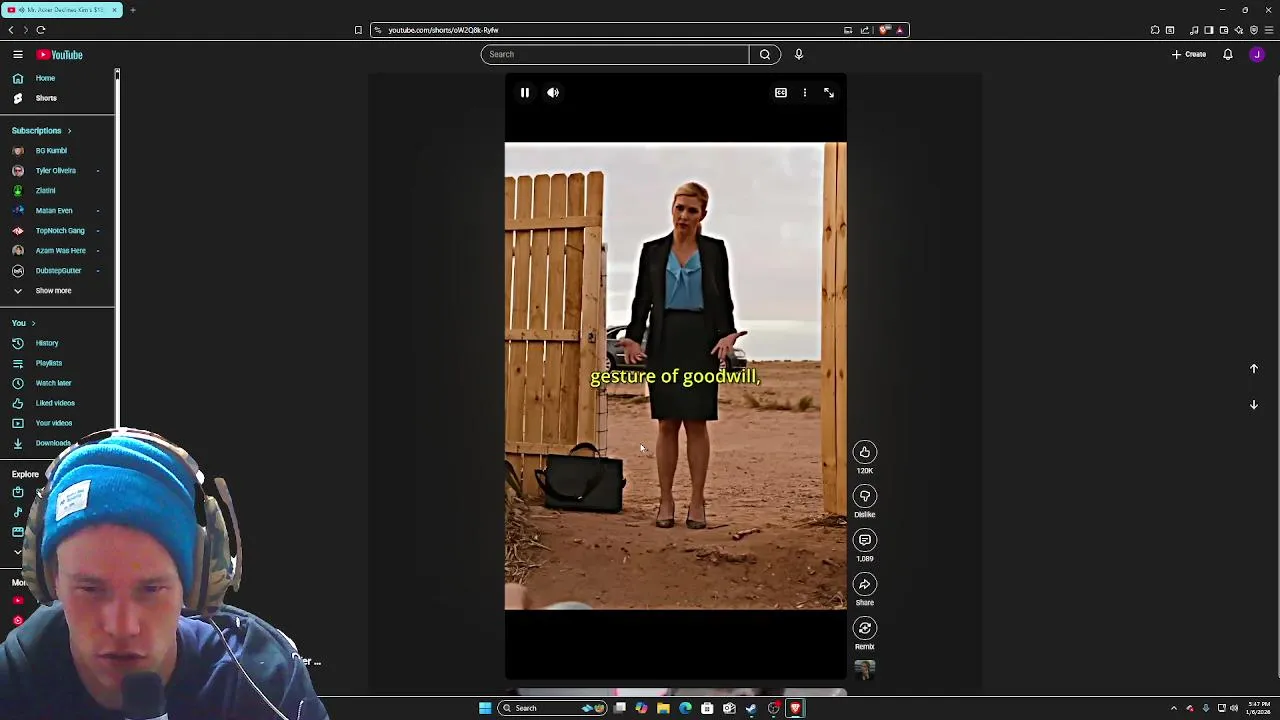The image size is (1280, 720).
Task: Bookmark this page
Action: coord(358,30)
